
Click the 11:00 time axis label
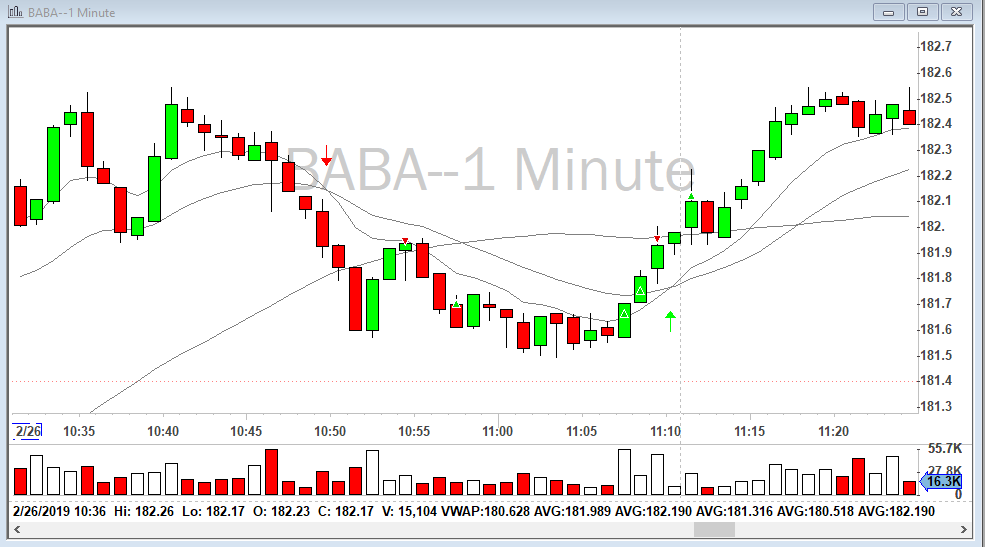(497, 431)
